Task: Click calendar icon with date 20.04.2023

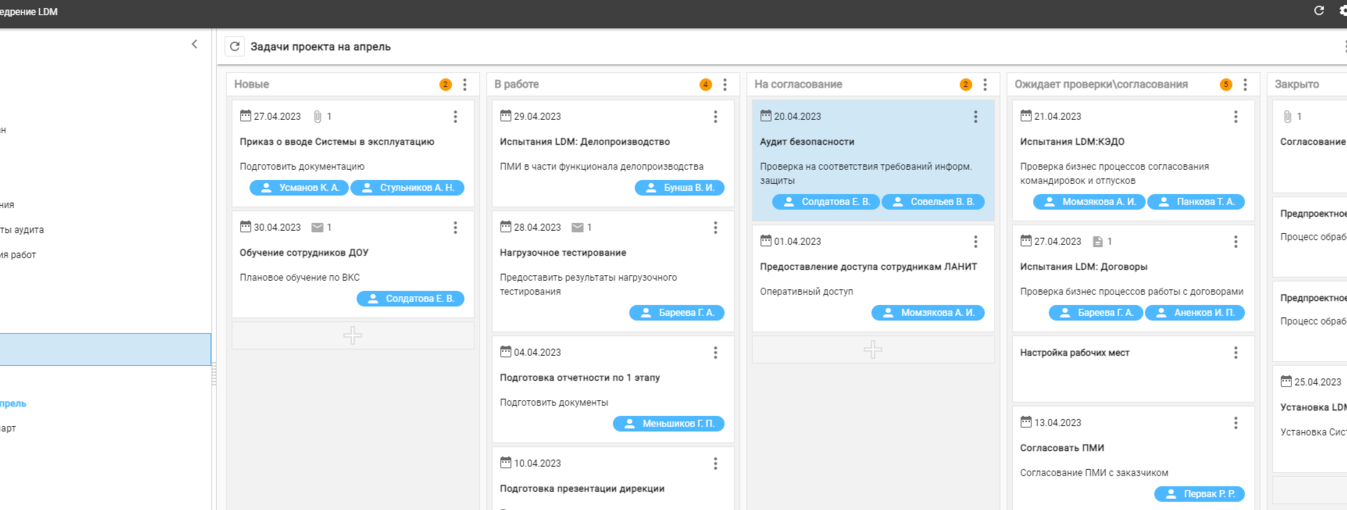Action: coord(766,116)
